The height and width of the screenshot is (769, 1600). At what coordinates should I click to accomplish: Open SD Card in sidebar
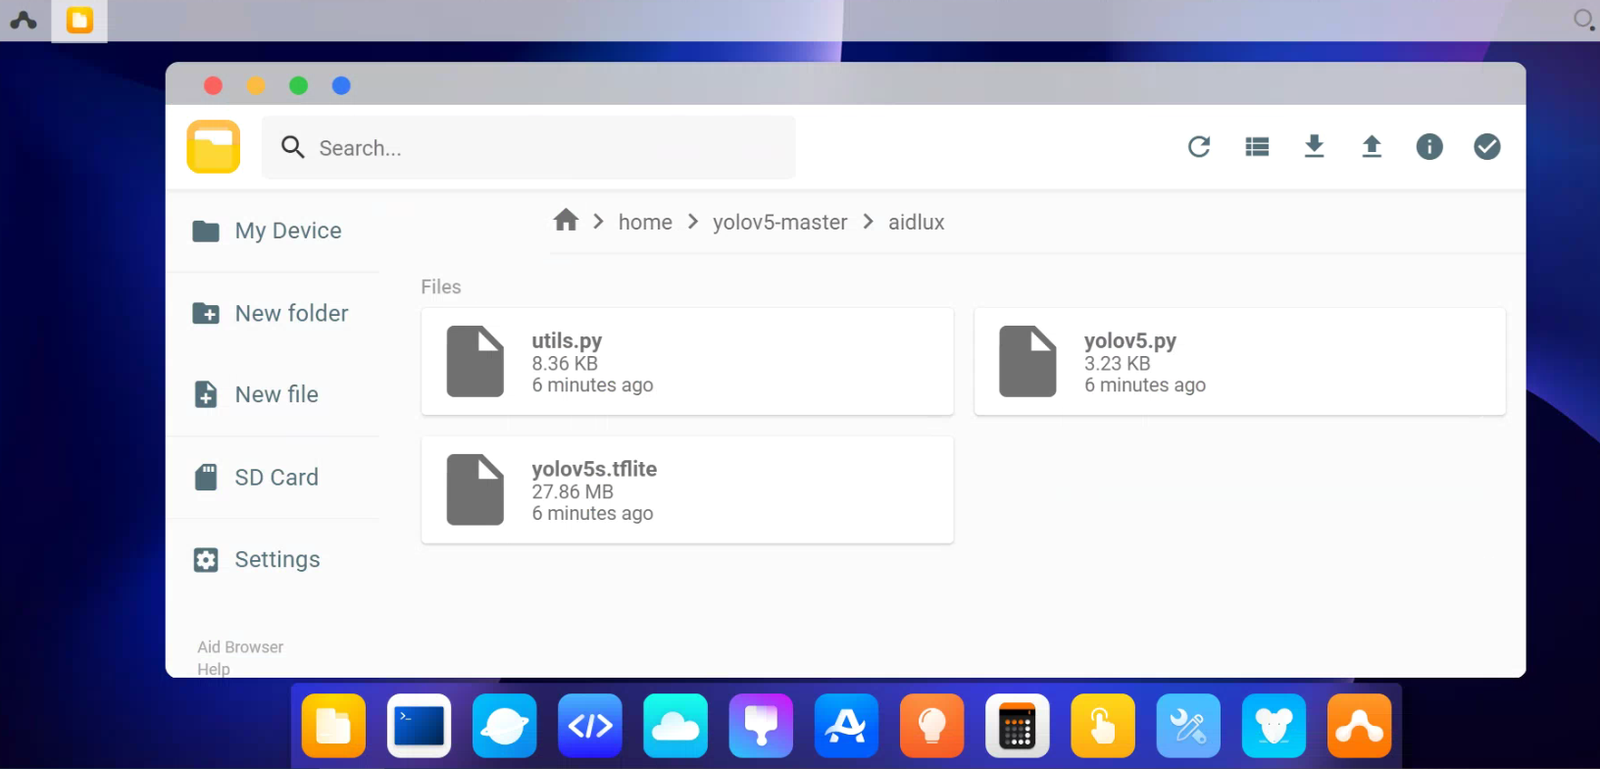273,477
